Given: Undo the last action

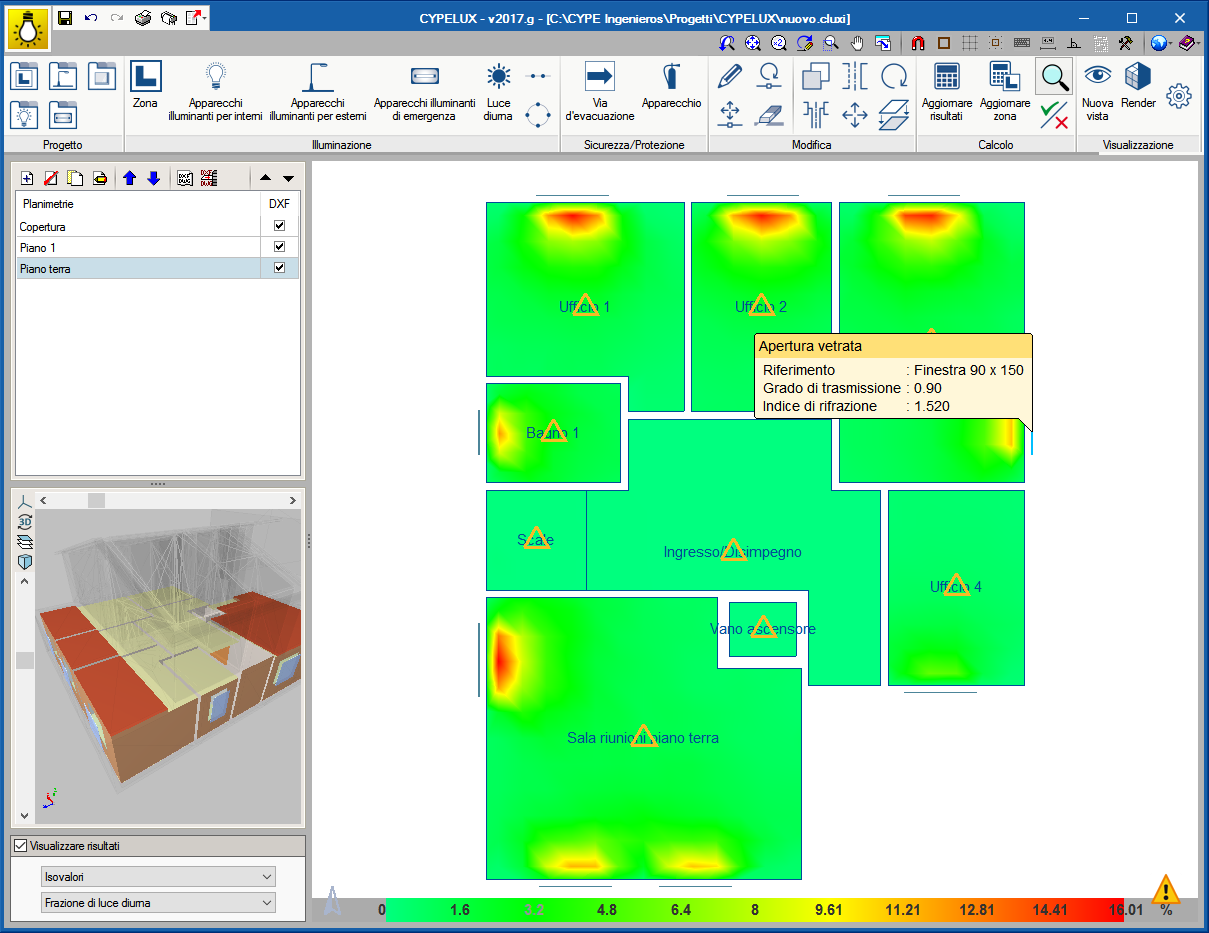Looking at the screenshot, I should tap(91, 18).
